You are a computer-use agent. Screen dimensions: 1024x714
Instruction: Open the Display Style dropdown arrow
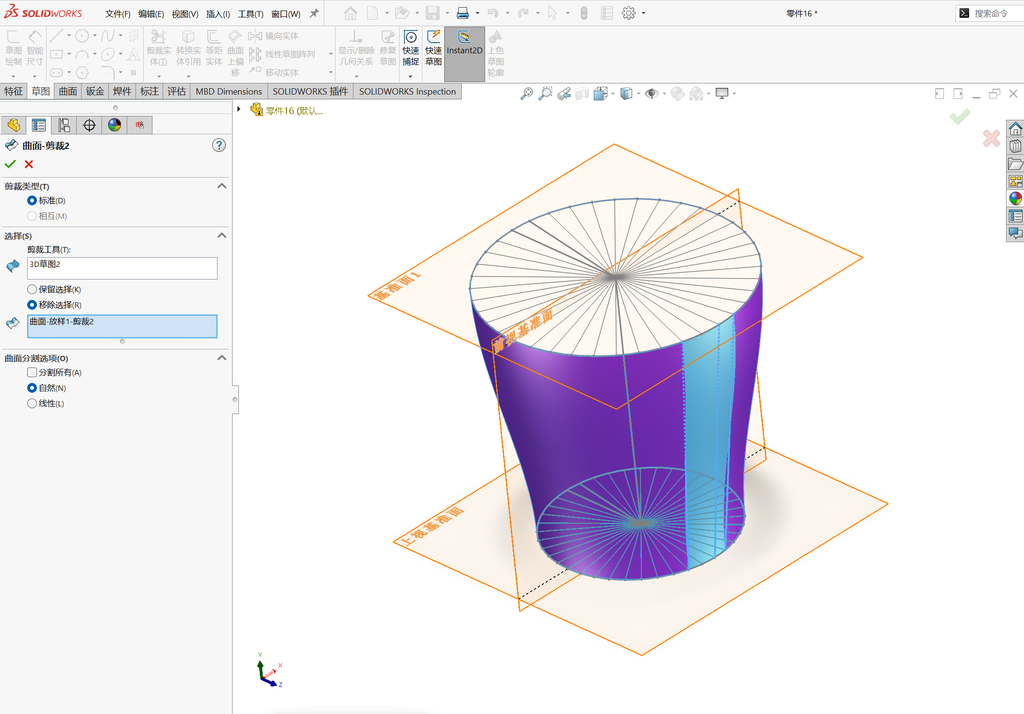click(x=638, y=94)
